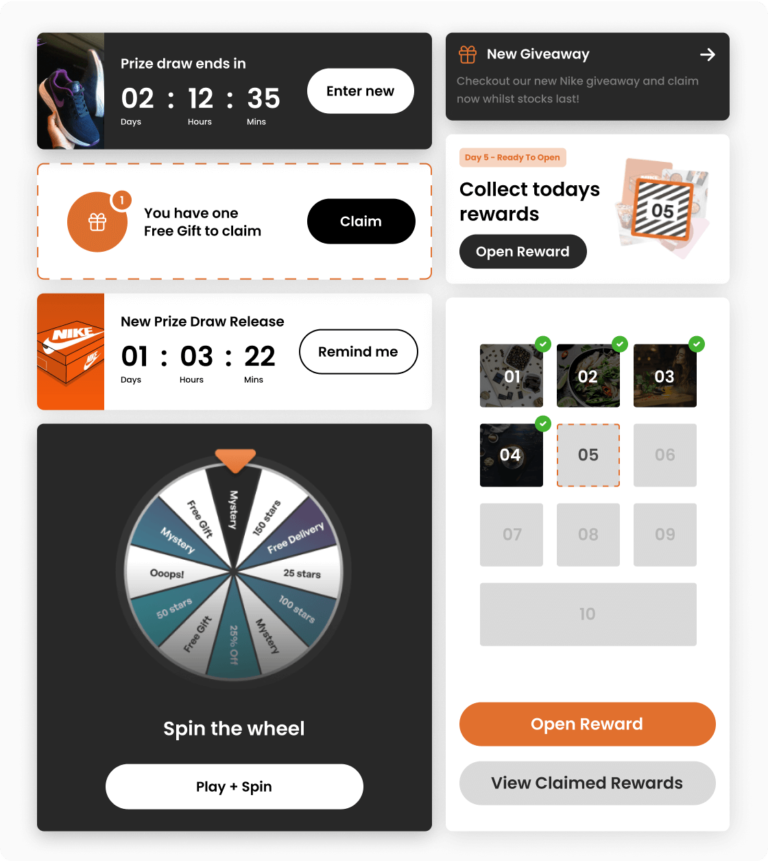Click the orange Open Reward button
768x861 pixels.
587,724
